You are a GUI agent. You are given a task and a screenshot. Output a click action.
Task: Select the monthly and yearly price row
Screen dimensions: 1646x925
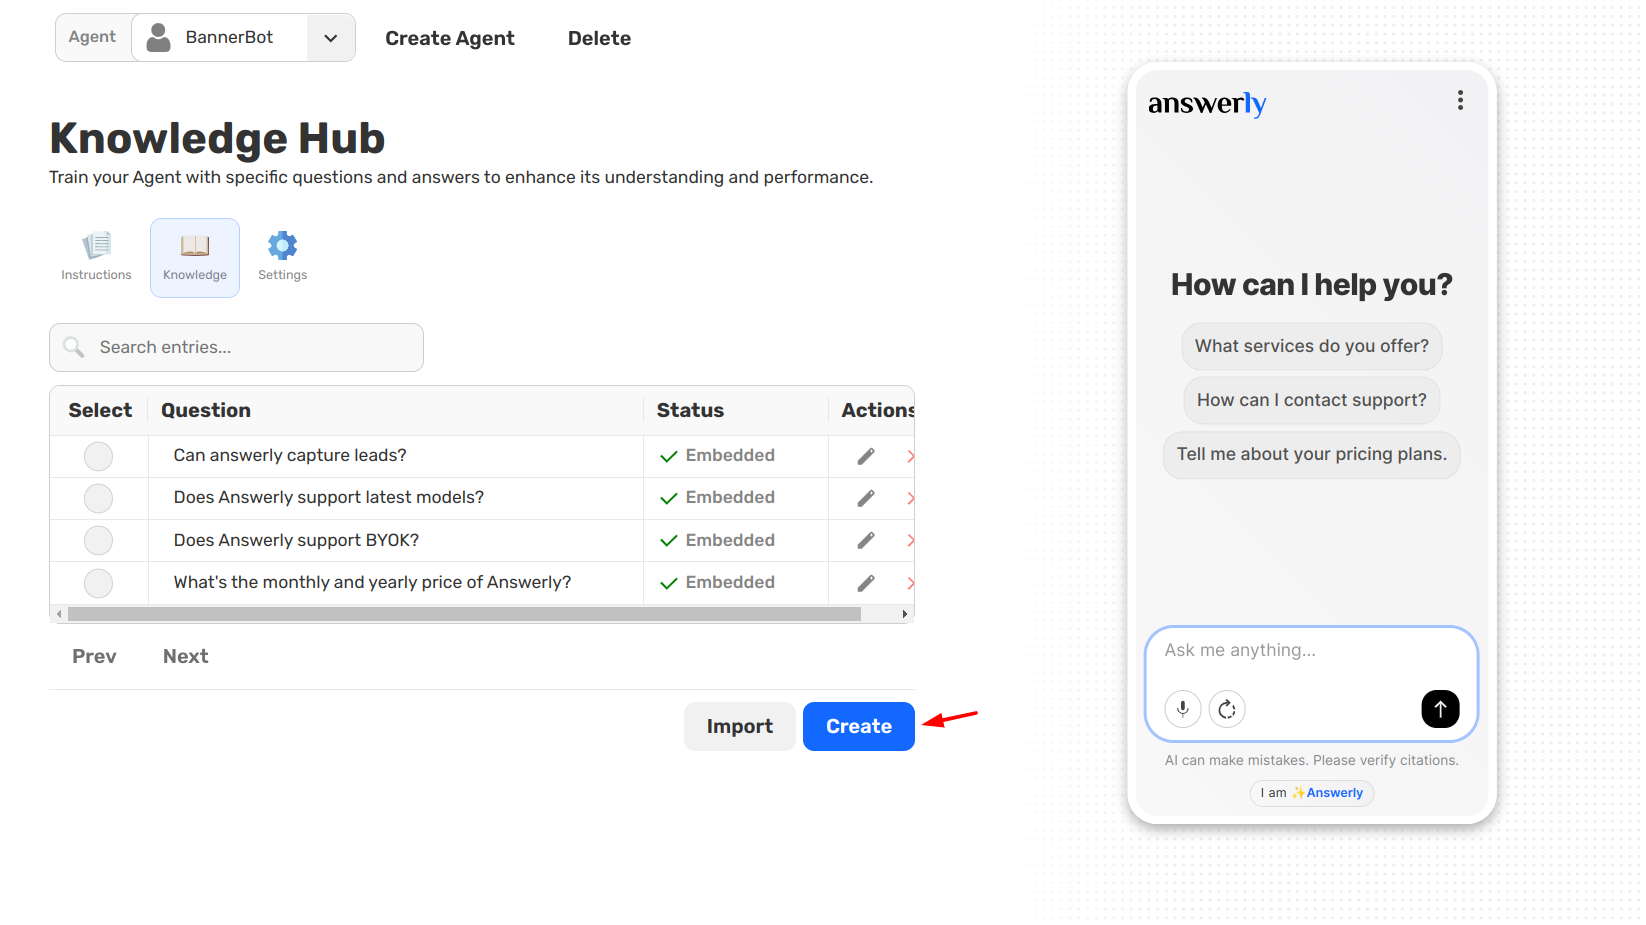98,583
